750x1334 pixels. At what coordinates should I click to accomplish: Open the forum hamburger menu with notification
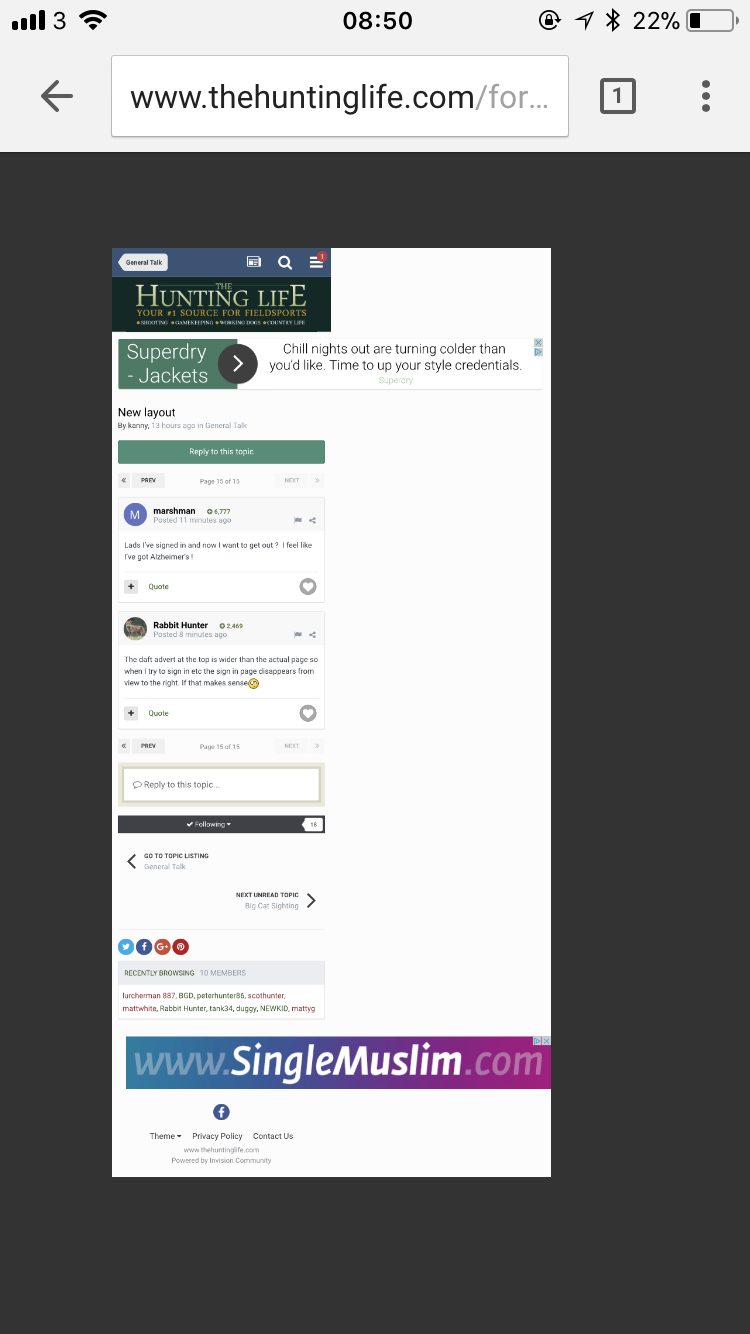coord(316,262)
